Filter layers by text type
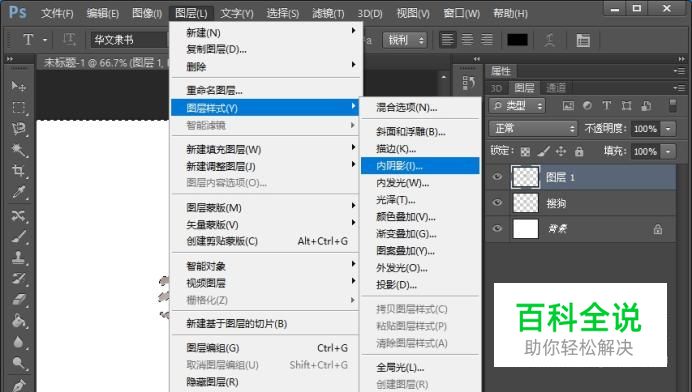Screen dimensions: 692x392 pyautogui.click(x=606, y=106)
